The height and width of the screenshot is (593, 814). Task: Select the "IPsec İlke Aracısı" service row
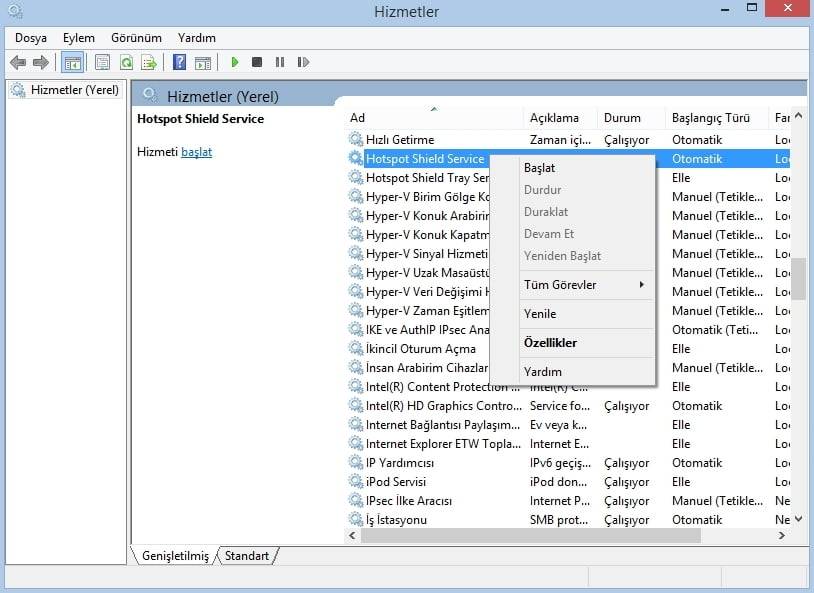point(568,501)
